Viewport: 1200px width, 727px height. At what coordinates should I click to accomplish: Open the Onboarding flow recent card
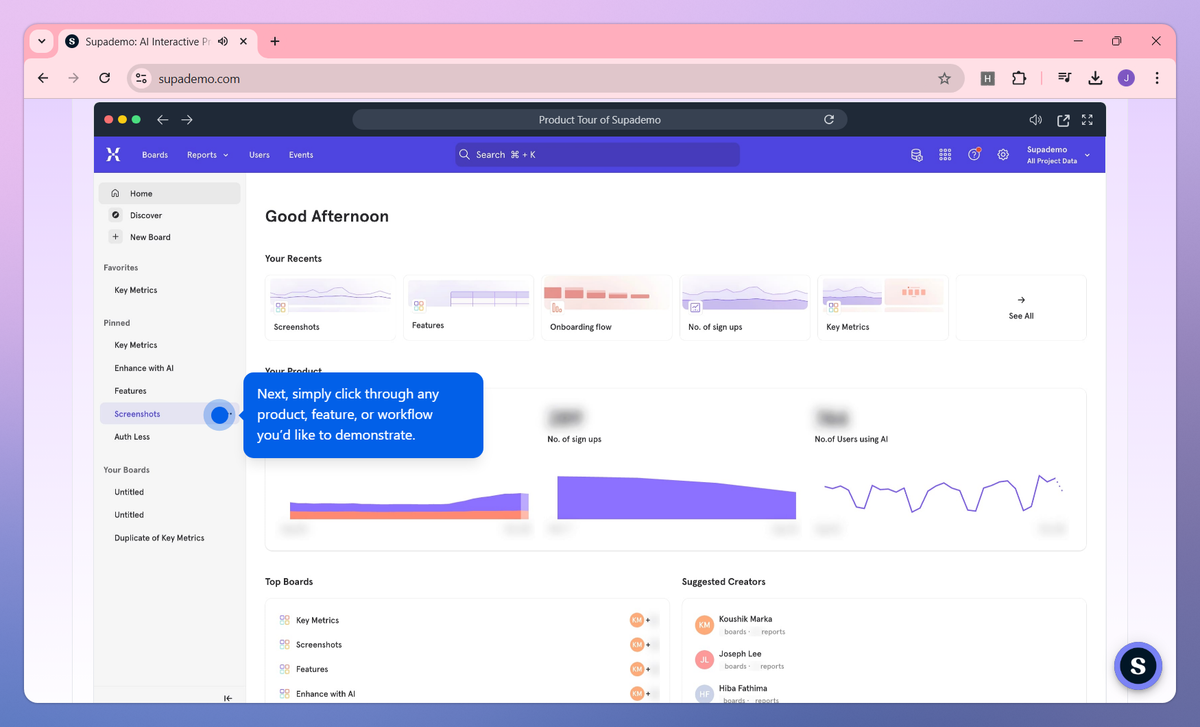pos(607,308)
